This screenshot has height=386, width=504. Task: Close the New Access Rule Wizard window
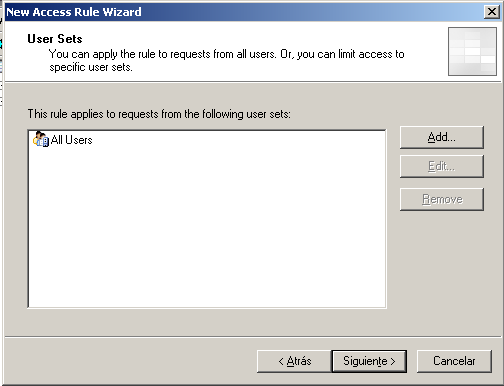click(491, 12)
